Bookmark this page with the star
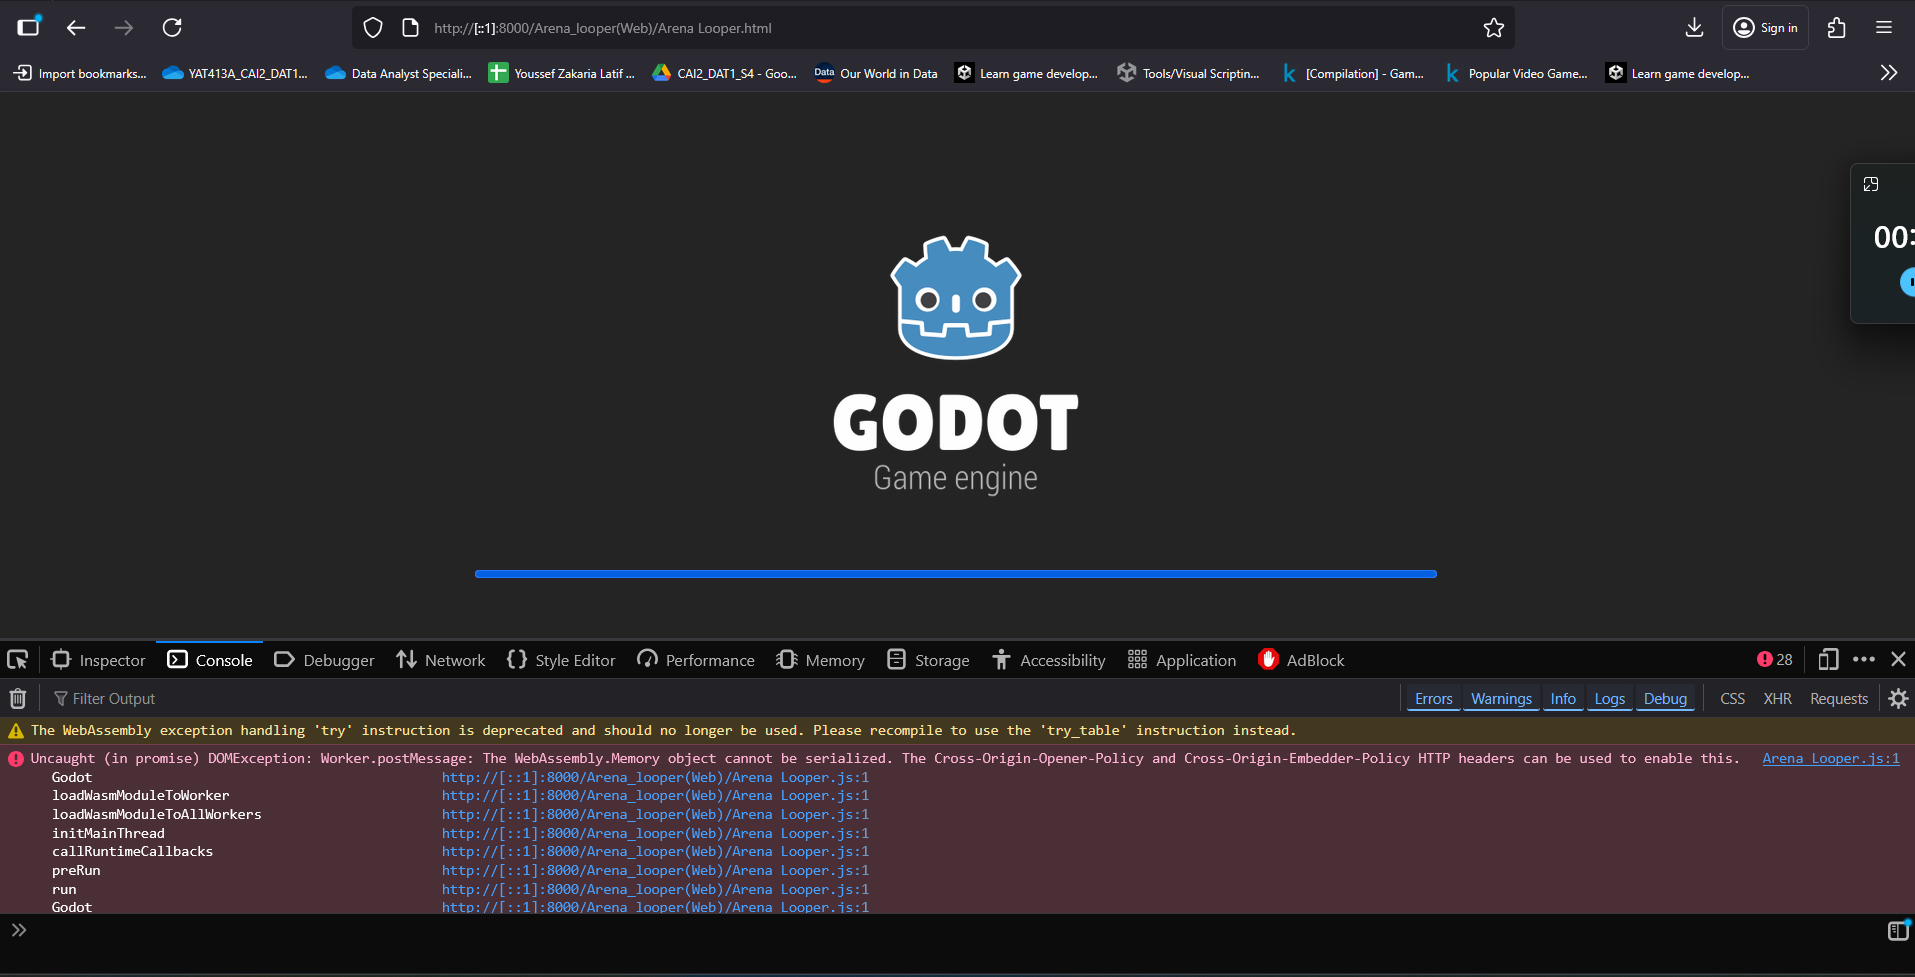 (x=1494, y=28)
